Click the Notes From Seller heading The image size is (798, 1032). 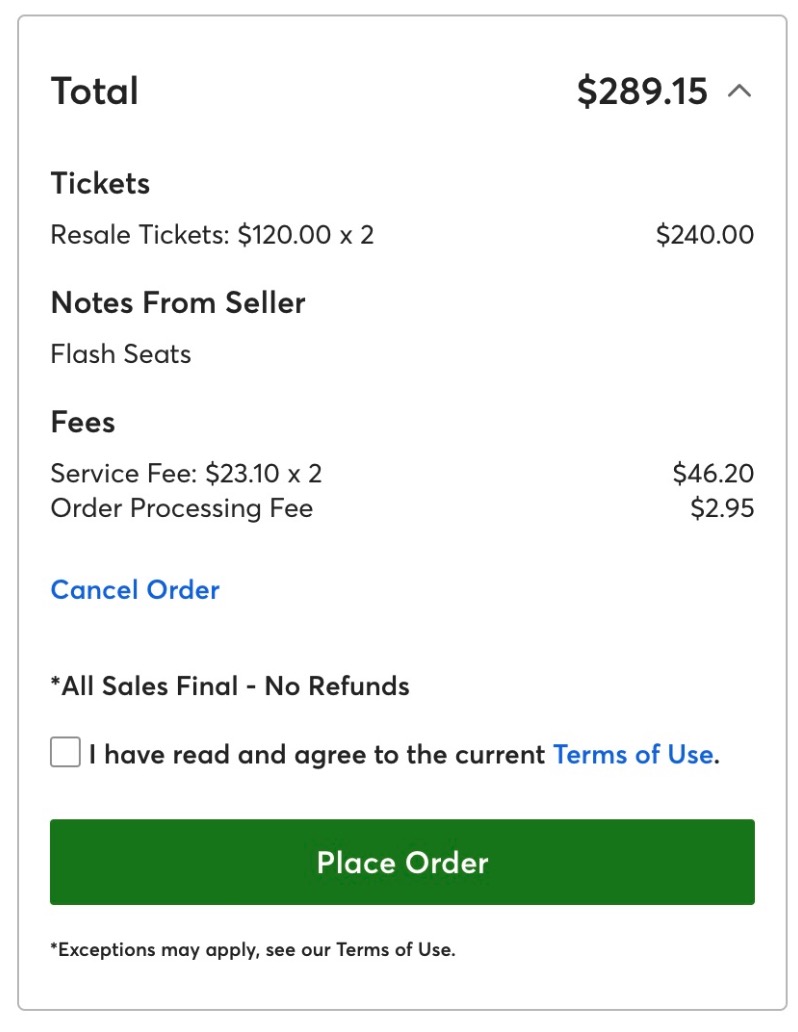178,303
